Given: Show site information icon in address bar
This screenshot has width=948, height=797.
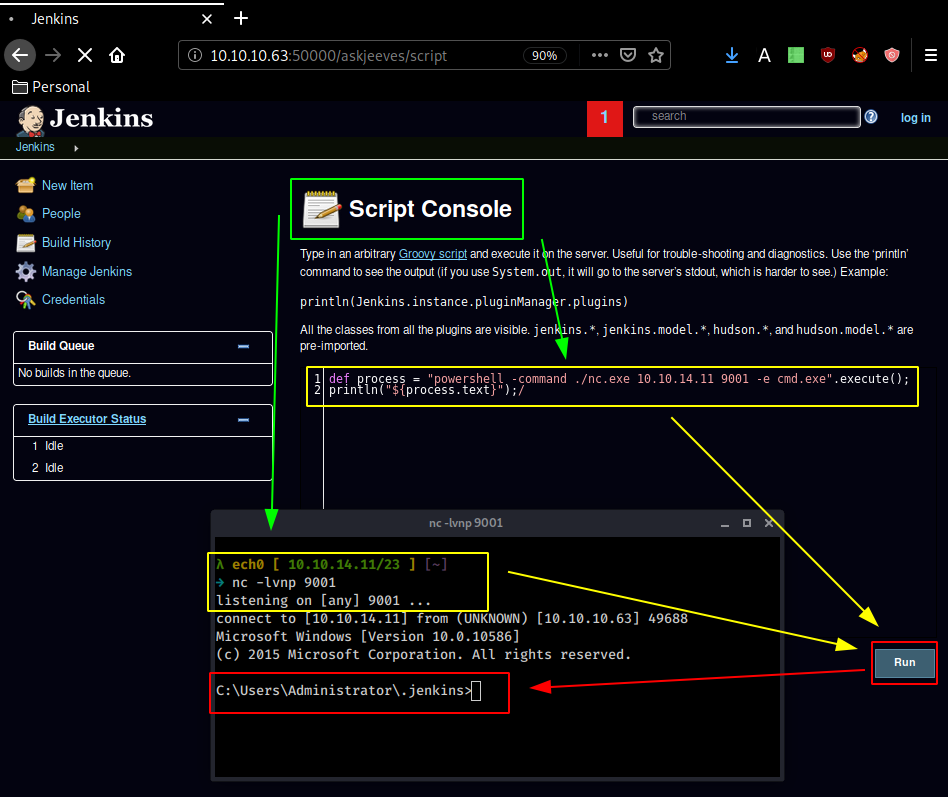Looking at the screenshot, I should 195,56.
